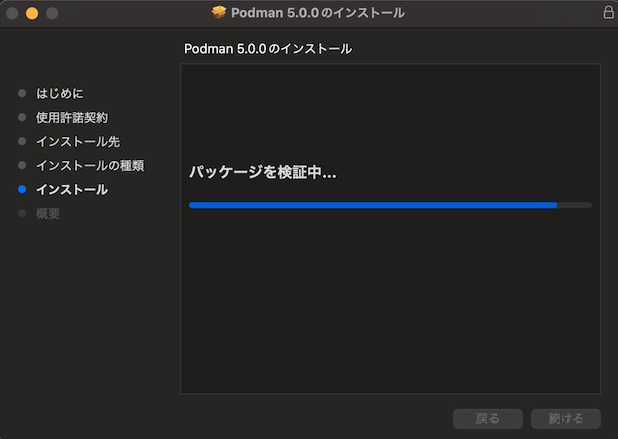Click the gray bullet beside インストールの種類
This screenshot has width=618, height=439.
pyautogui.click(x=22, y=166)
